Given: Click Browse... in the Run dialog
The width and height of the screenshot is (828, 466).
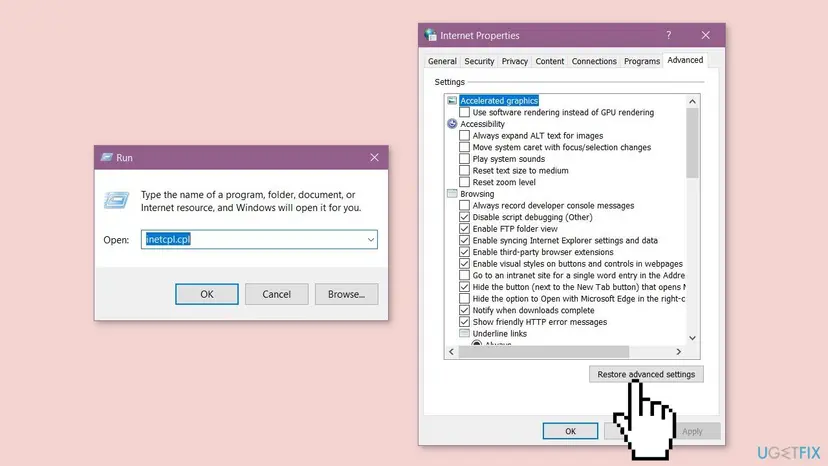Looking at the screenshot, I should (x=346, y=294).
